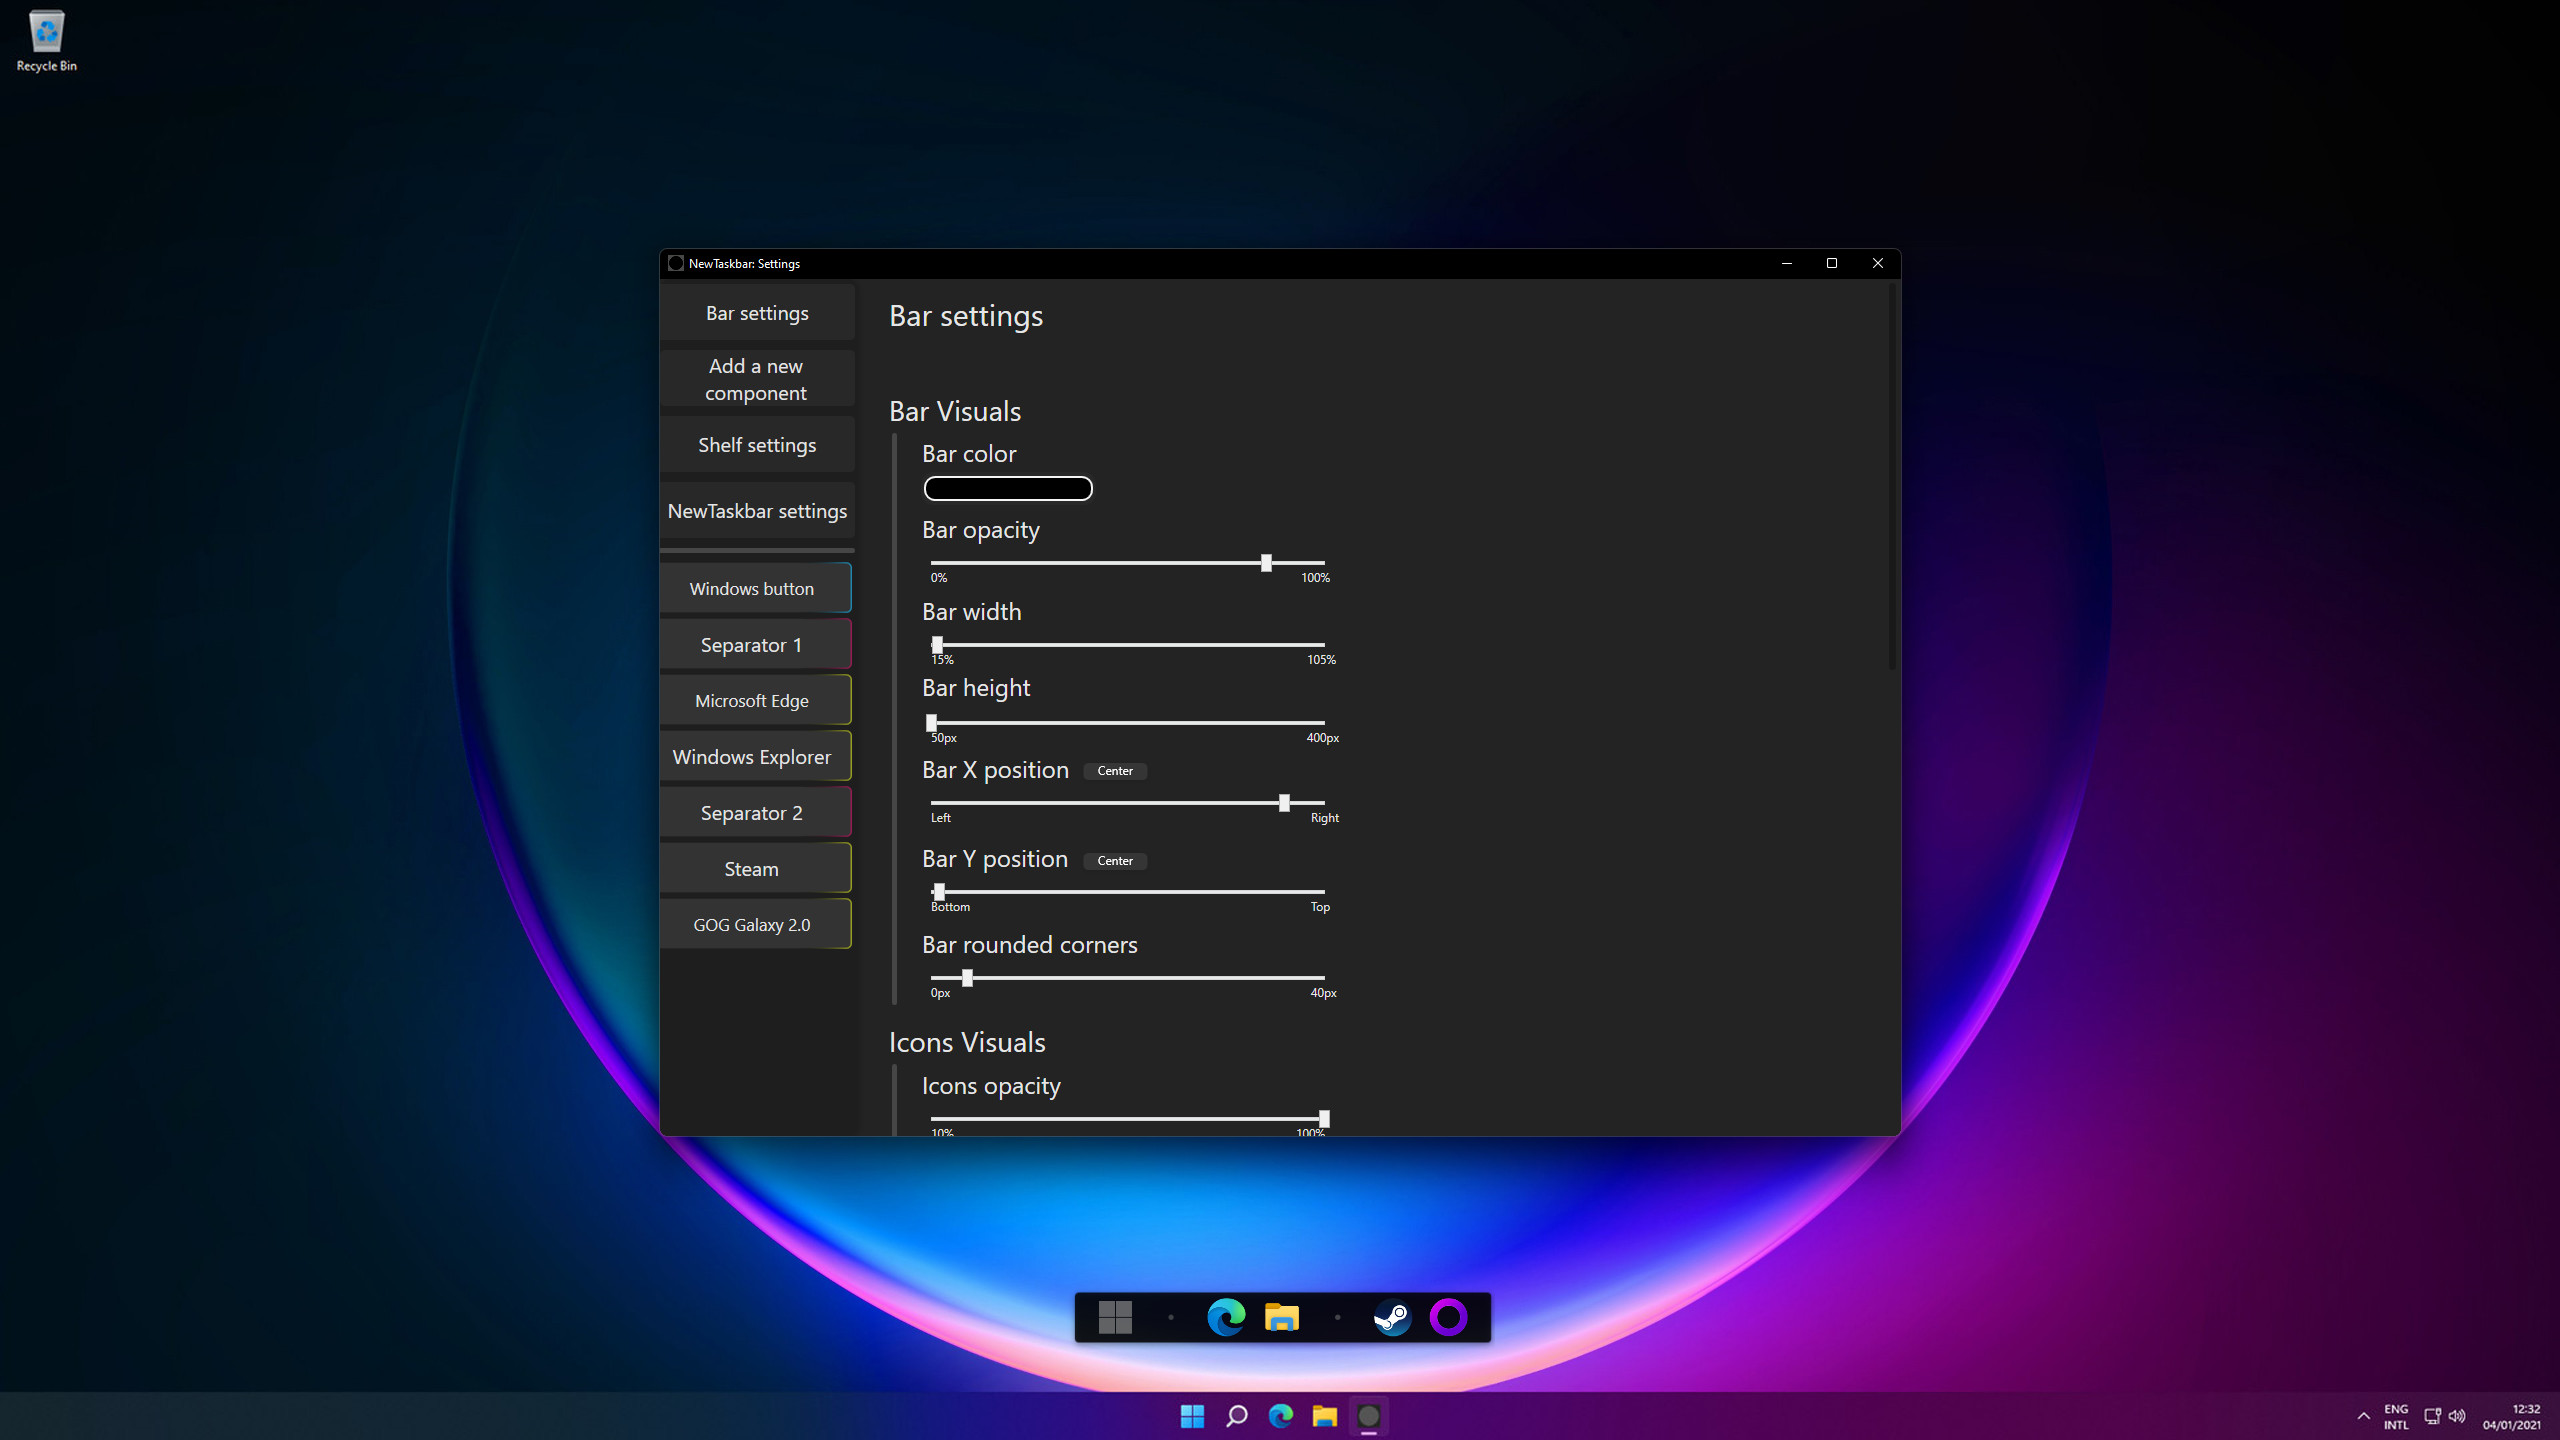Screen dimensions: 2560x1440
Task: Open Microsoft Edge from the custom taskbar
Action: (1228, 1317)
